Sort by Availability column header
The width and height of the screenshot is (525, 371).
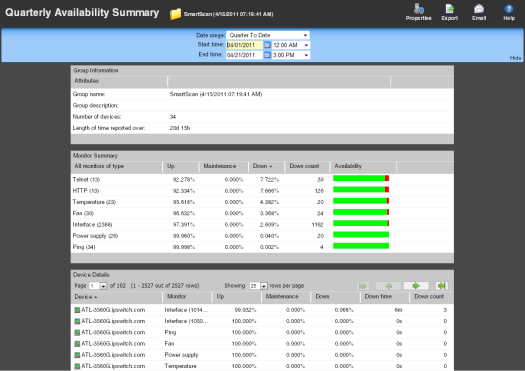point(348,166)
